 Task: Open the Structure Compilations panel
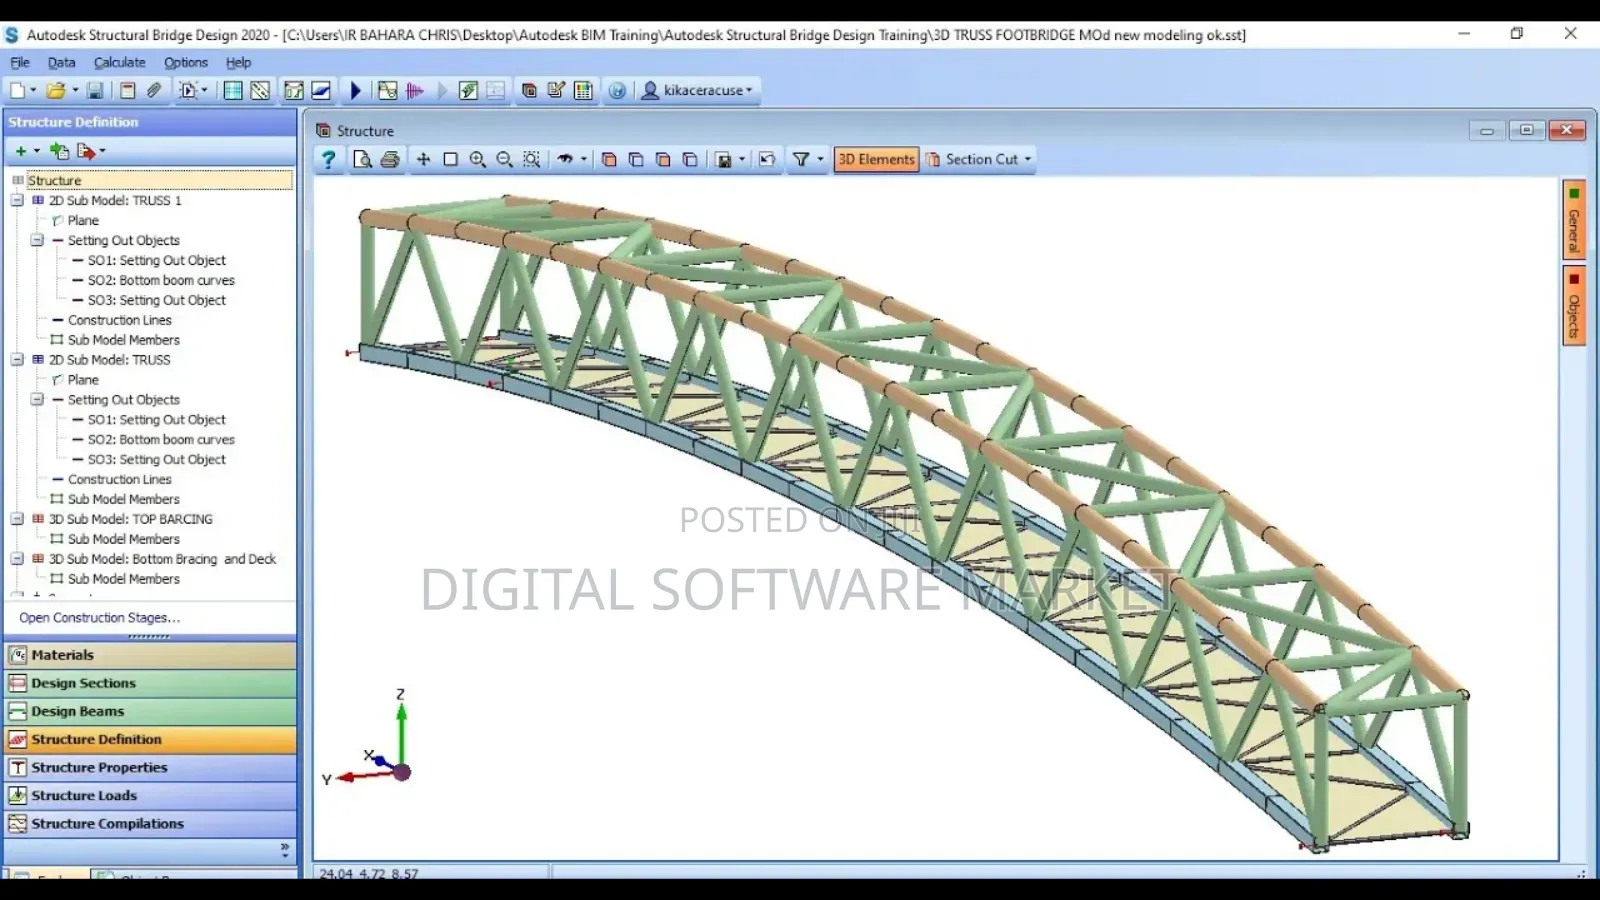(x=150, y=823)
